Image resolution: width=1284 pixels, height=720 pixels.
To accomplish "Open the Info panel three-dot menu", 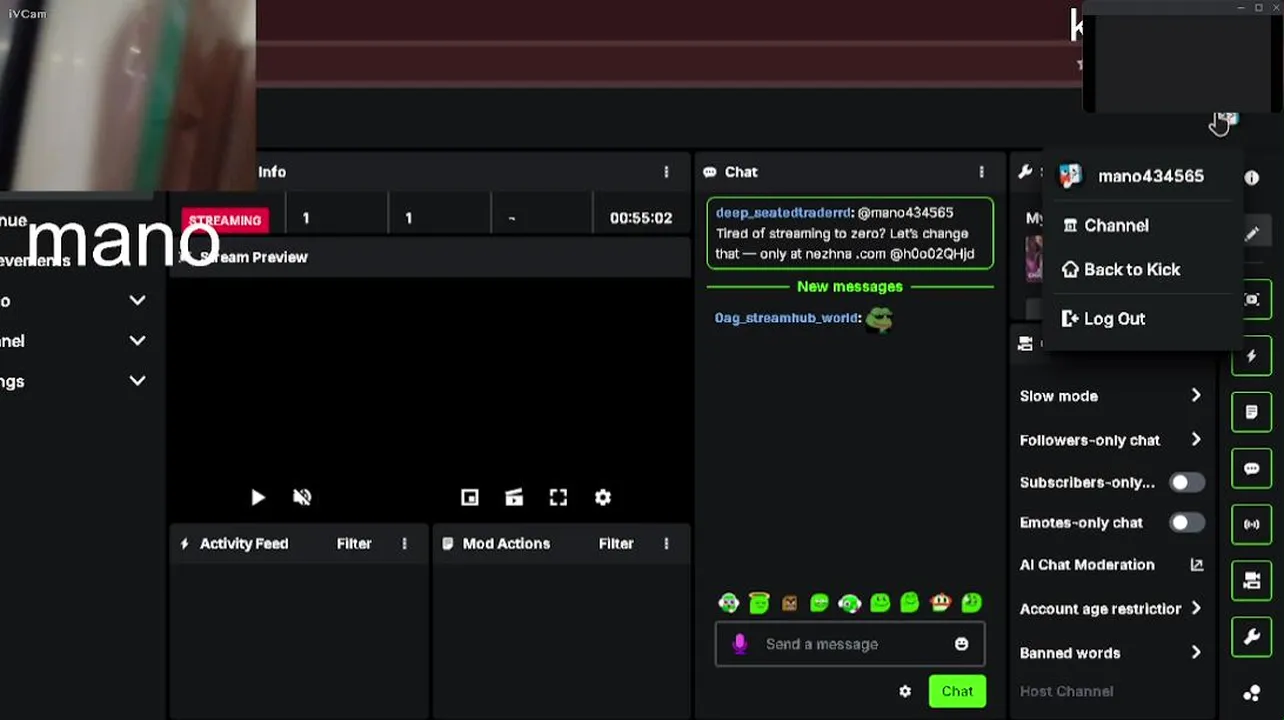I will pyautogui.click(x=666, y=172).
